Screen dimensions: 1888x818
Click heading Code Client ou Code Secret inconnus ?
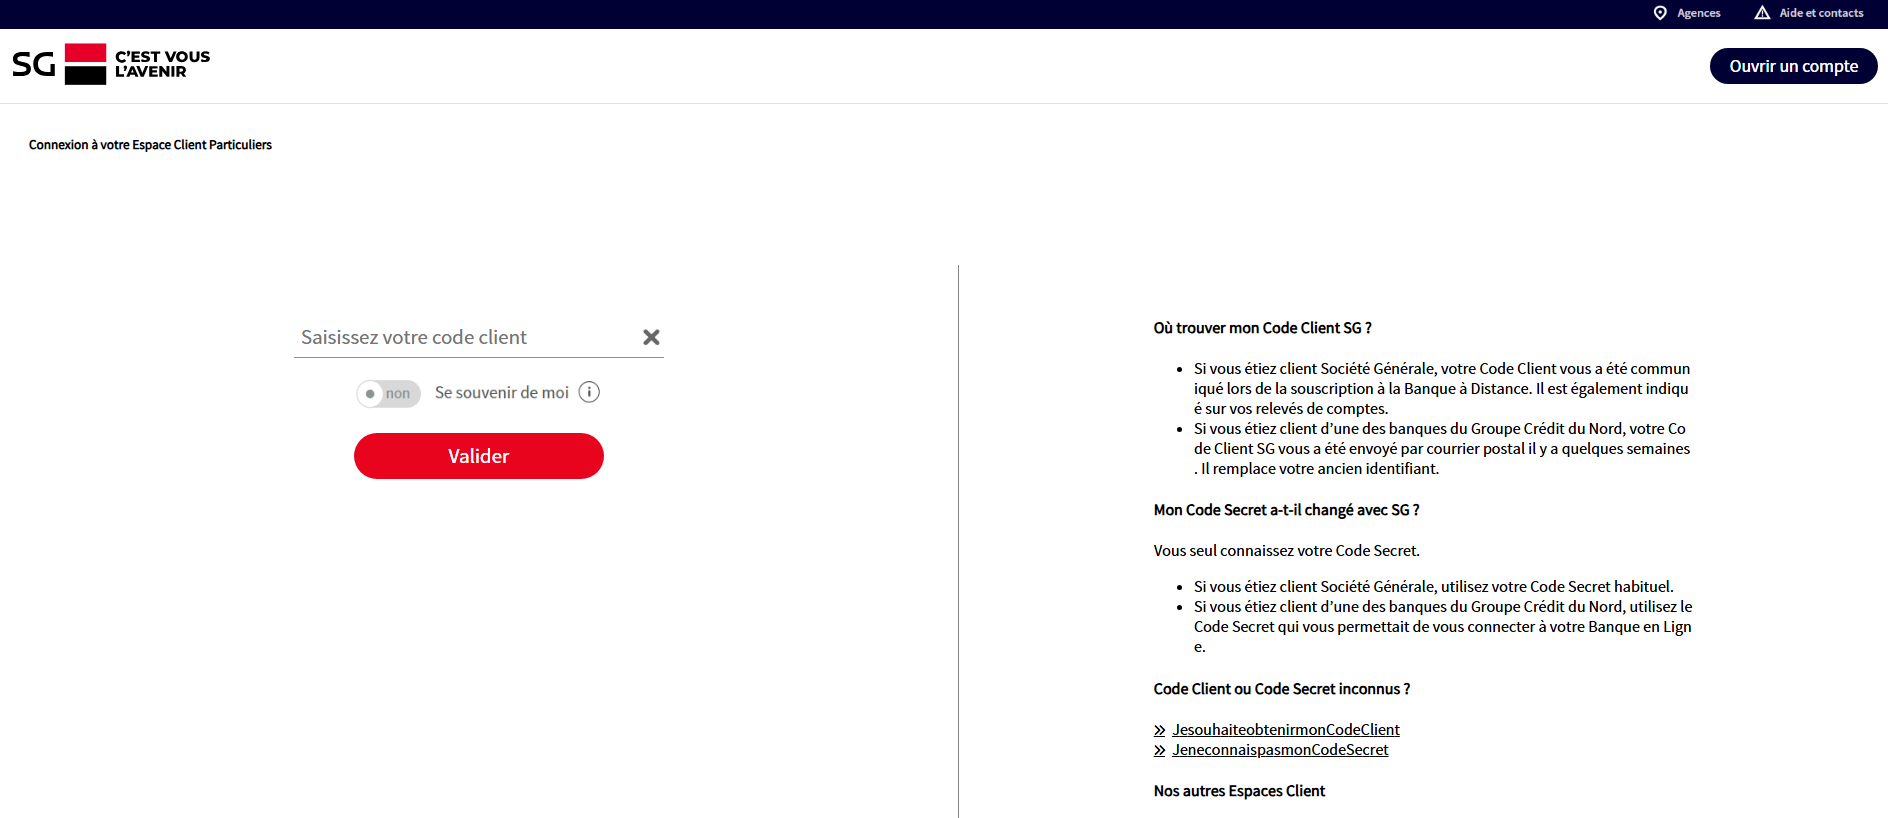click(x=1282, y=689)
